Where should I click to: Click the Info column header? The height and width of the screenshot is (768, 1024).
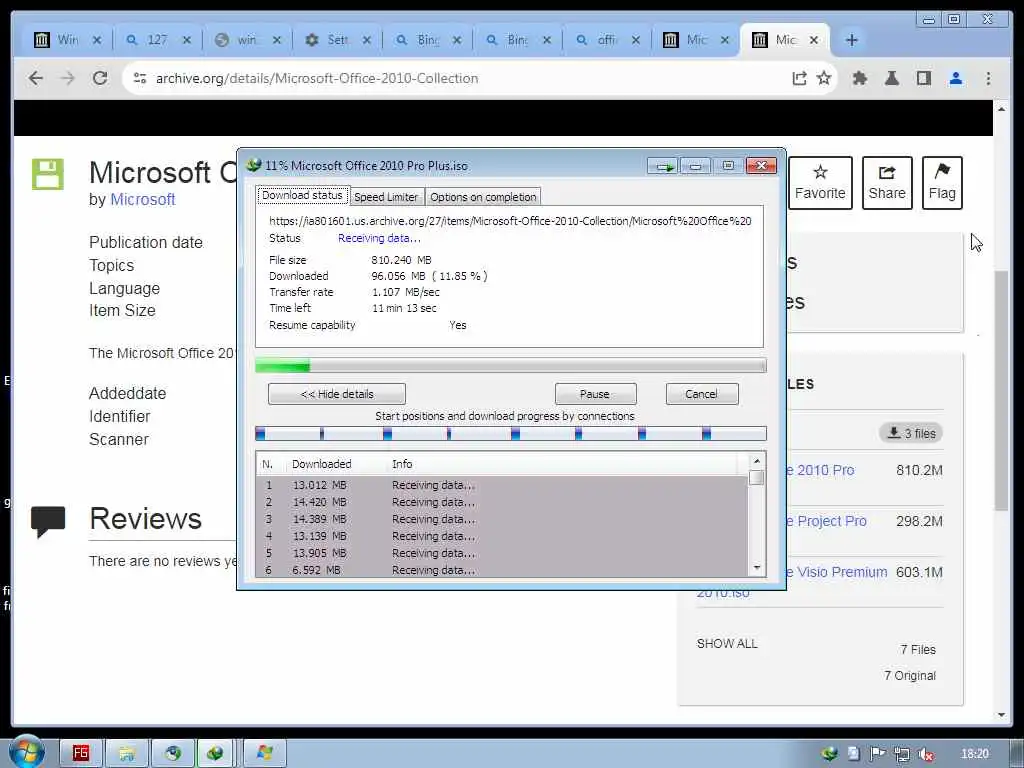[402, 464]
